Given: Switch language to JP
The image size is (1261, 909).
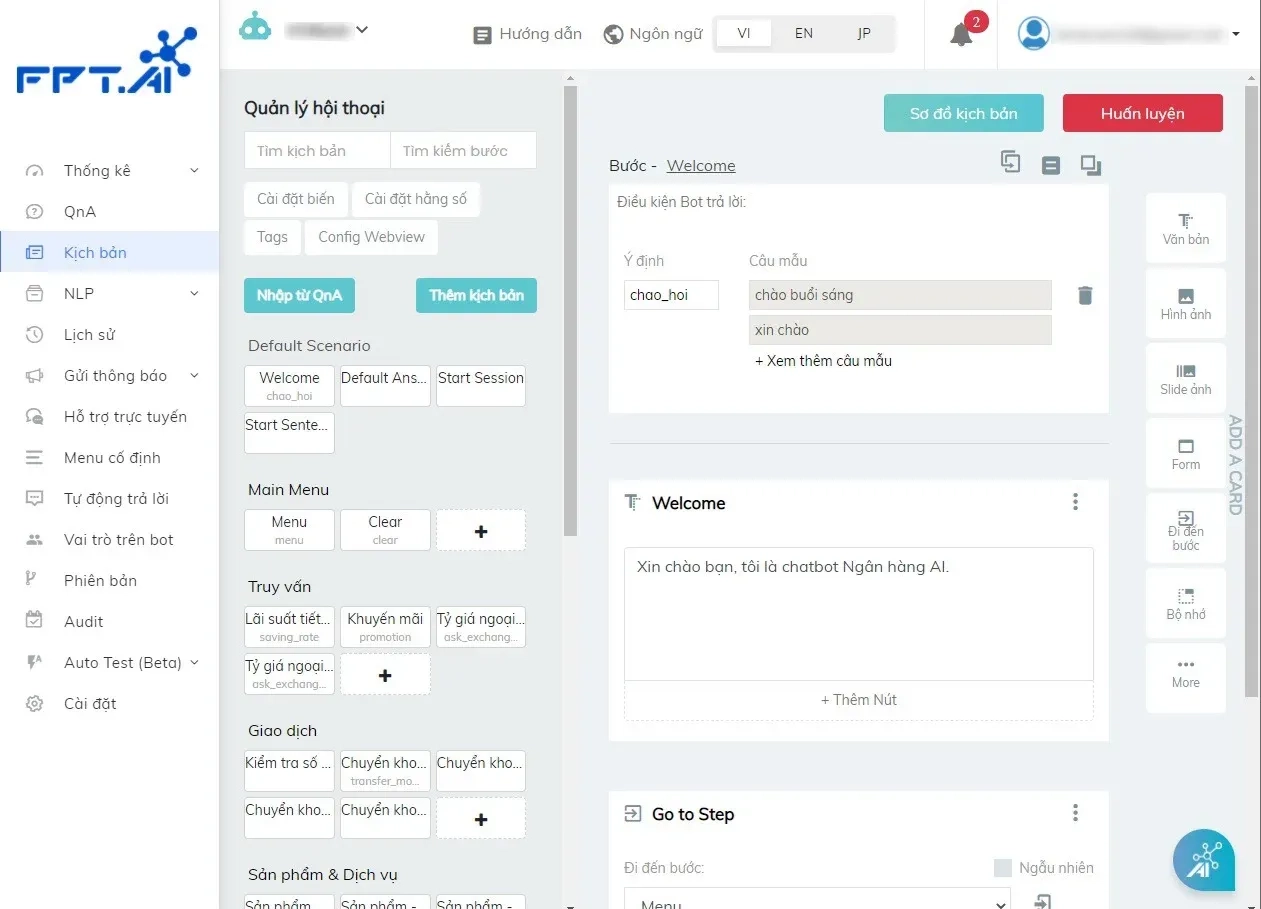Looking at the screenshot, I should point(864,33).
